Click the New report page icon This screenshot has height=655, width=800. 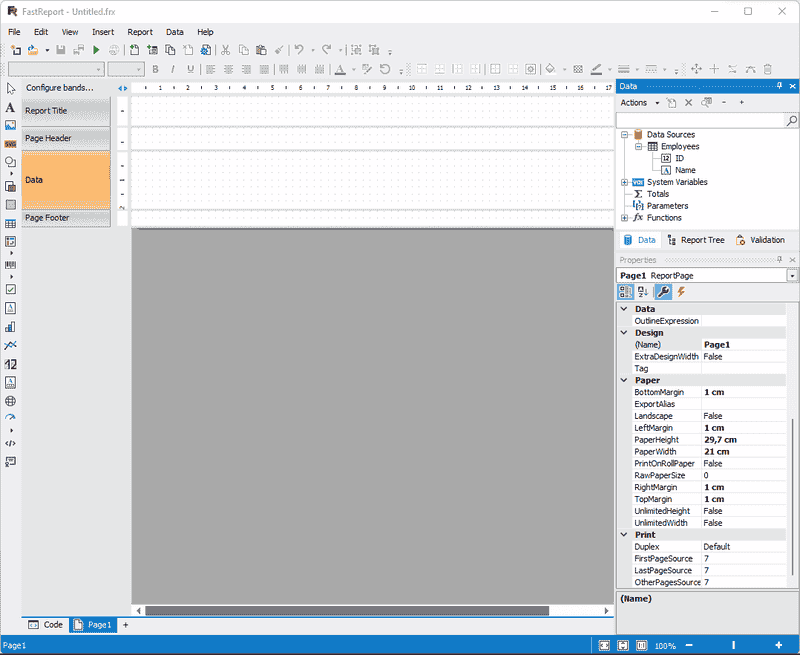click(x=134, y=50)
